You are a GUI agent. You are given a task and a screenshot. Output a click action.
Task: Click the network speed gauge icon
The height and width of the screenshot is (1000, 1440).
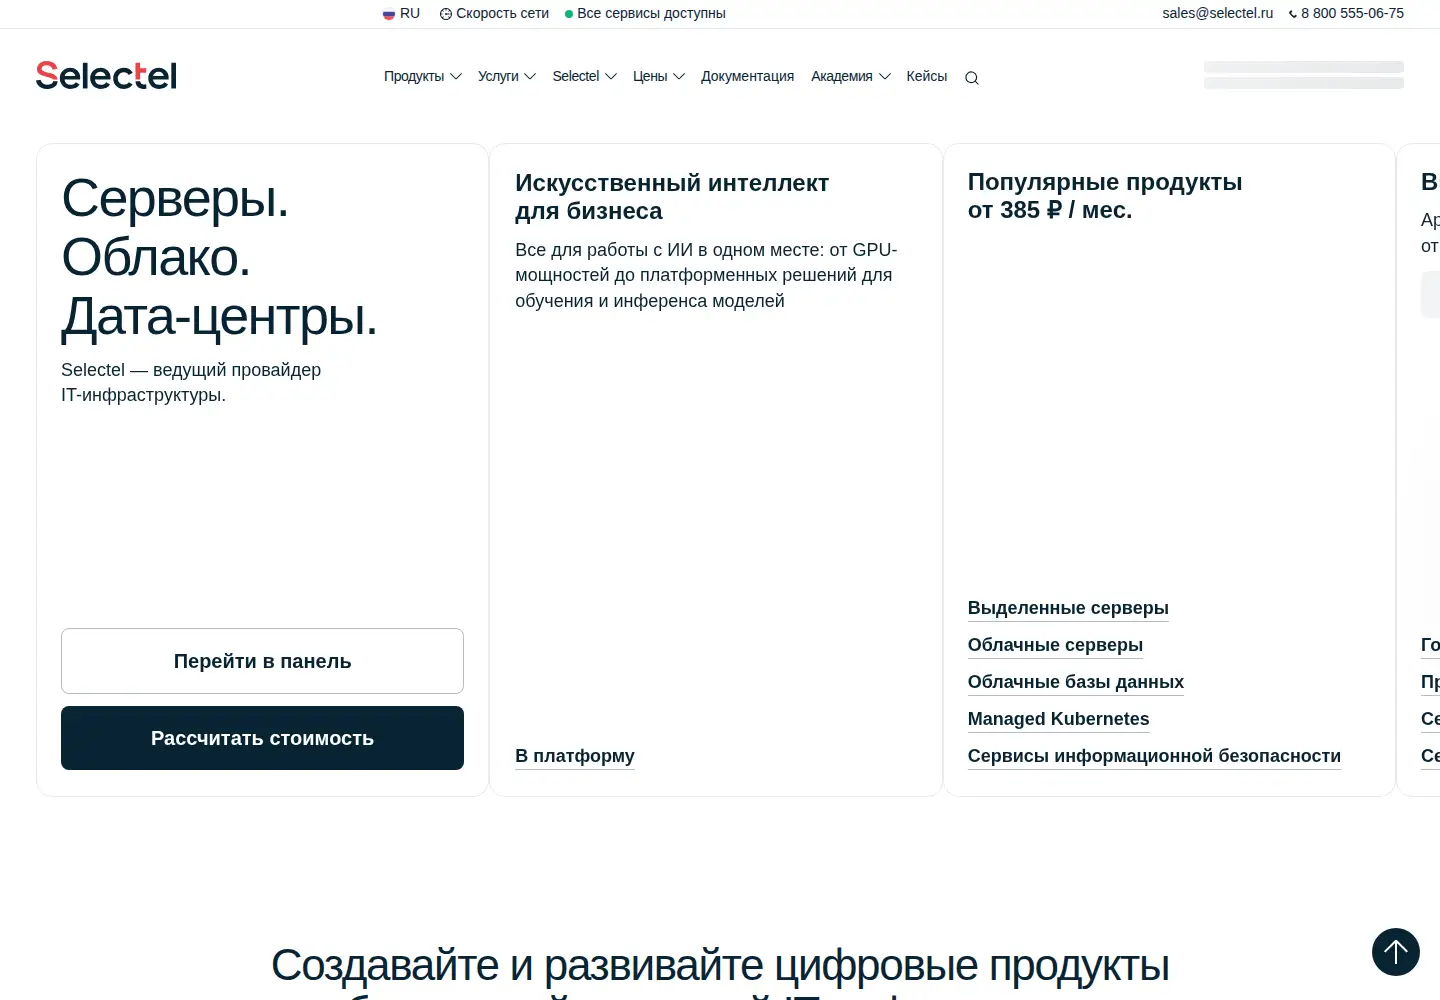(446, 14)
